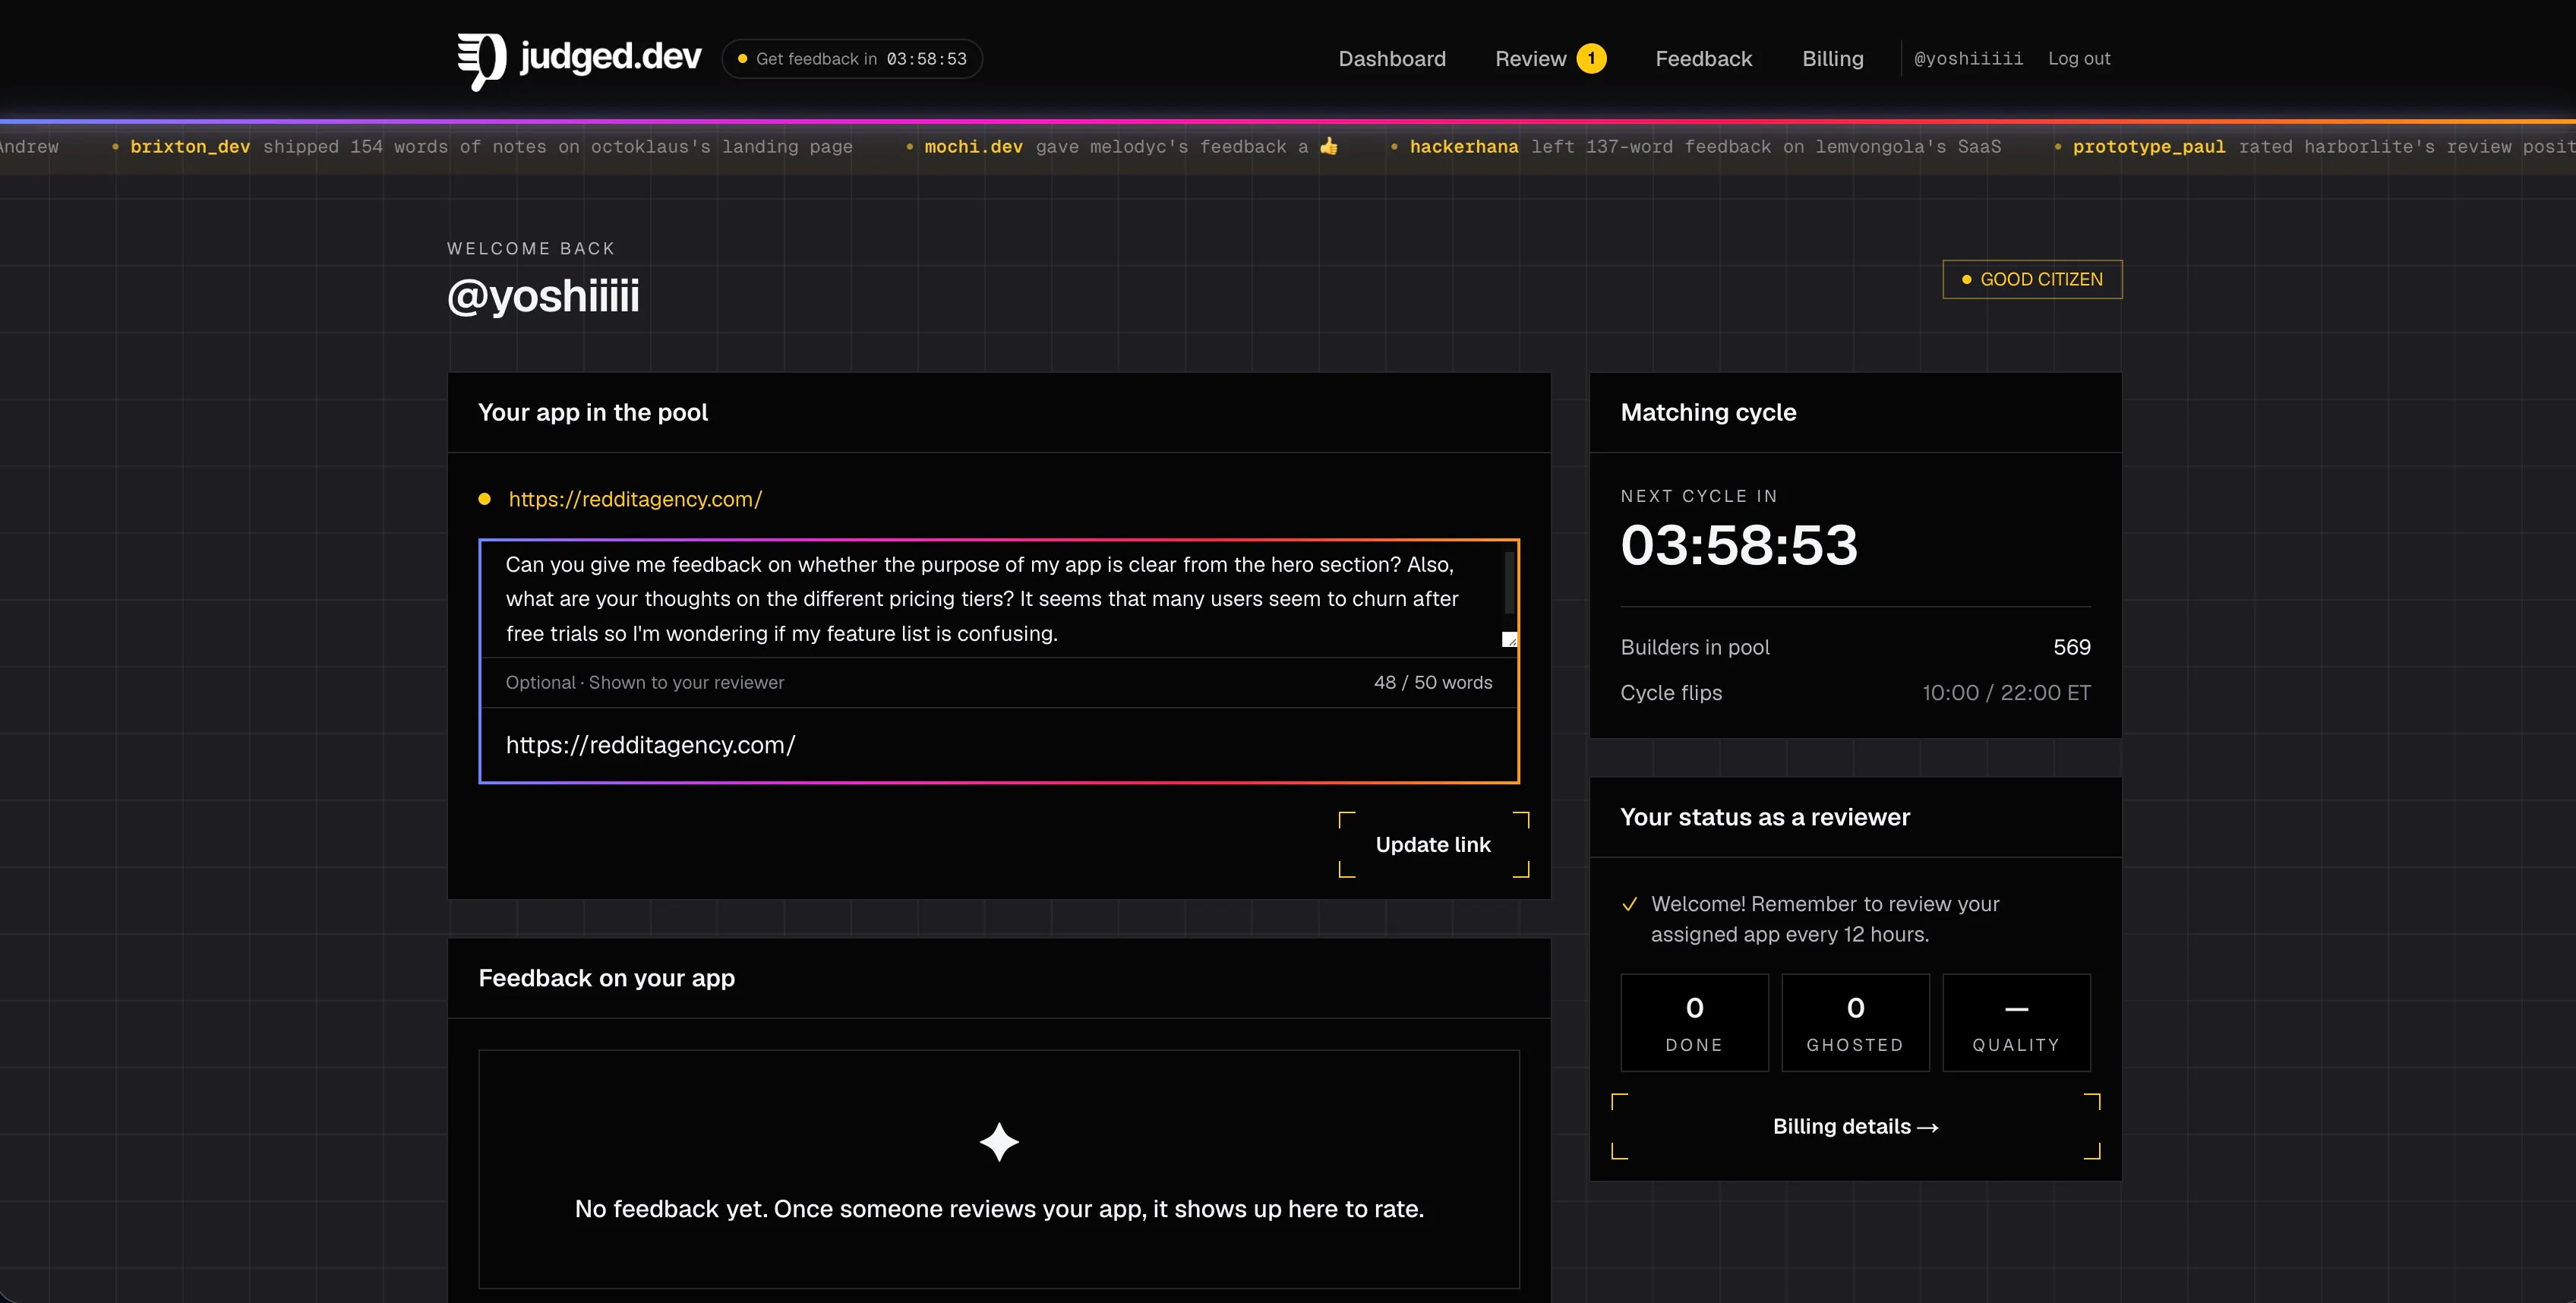Click the large @yoshiiiii welcome heading
The height and width of the screenshot is (1303, 2576).
tap(543, 297)
